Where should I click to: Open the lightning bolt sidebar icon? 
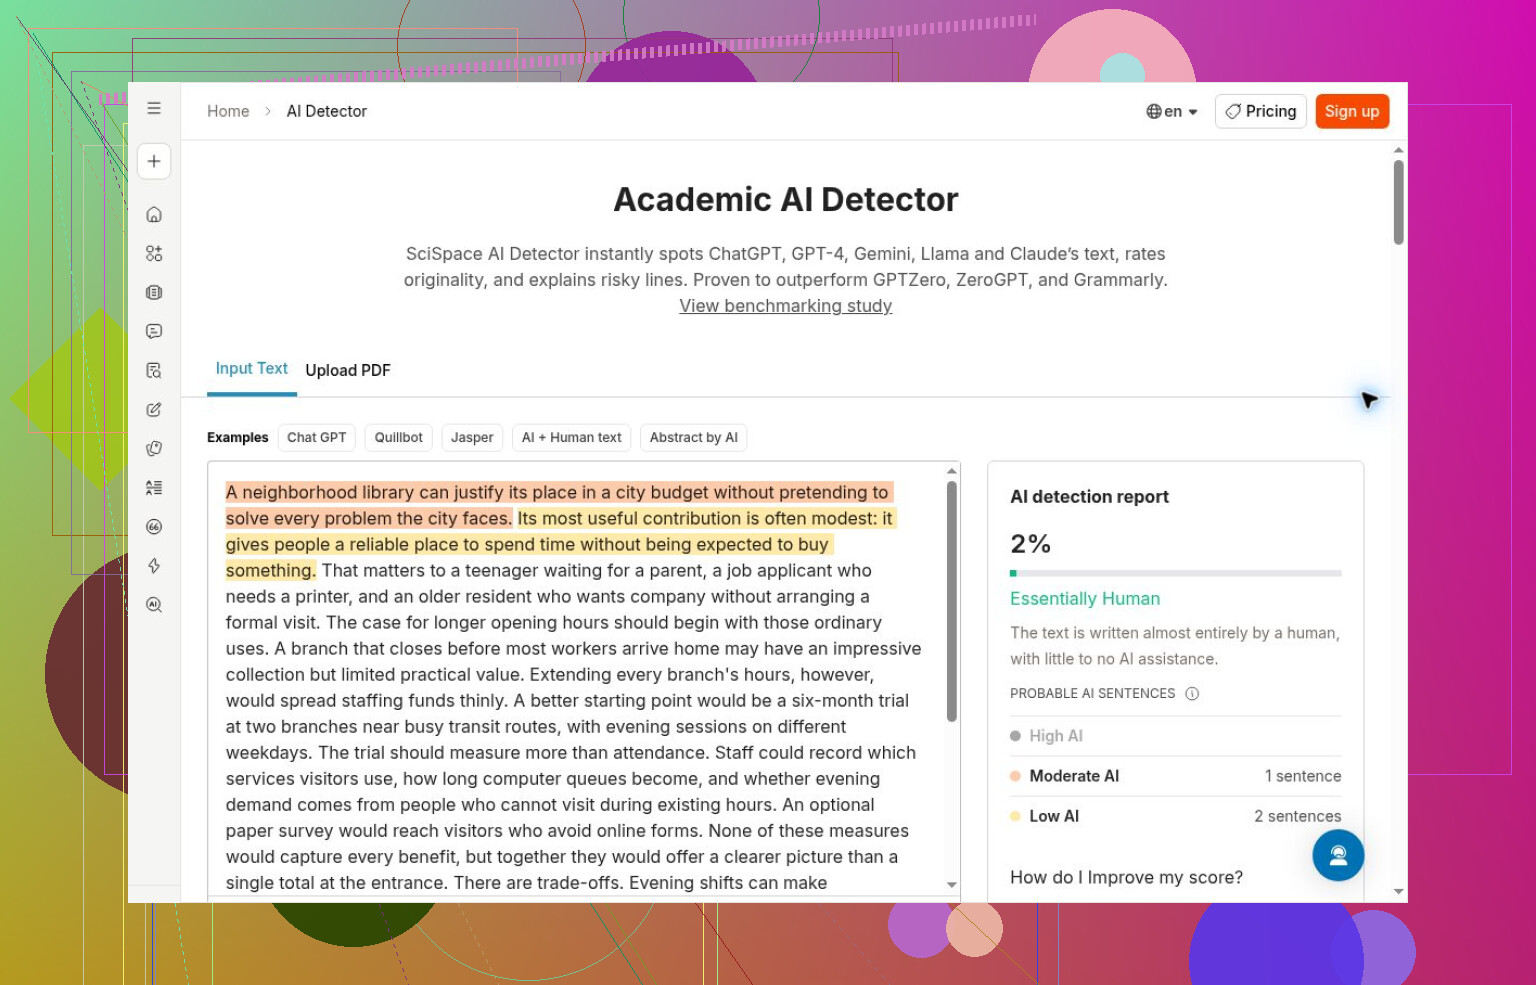(x=154, y=566)
